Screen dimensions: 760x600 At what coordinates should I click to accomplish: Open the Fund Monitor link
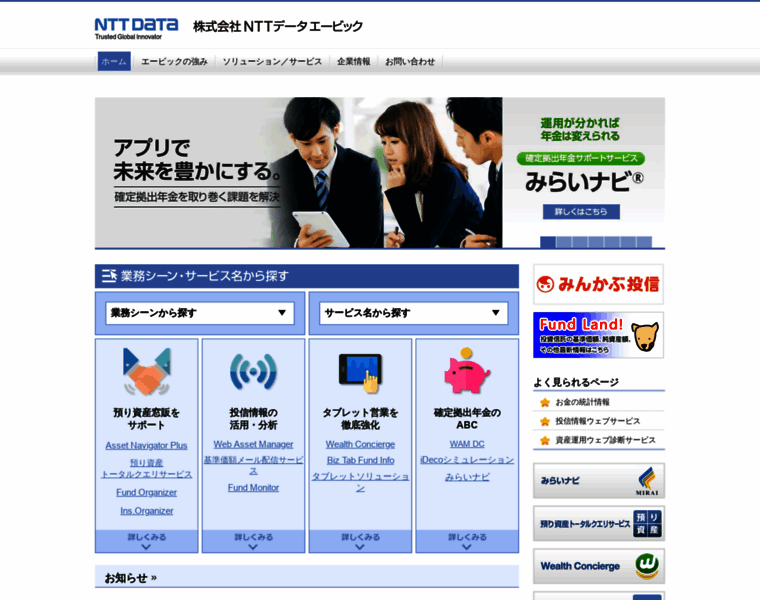coord(253,488)
